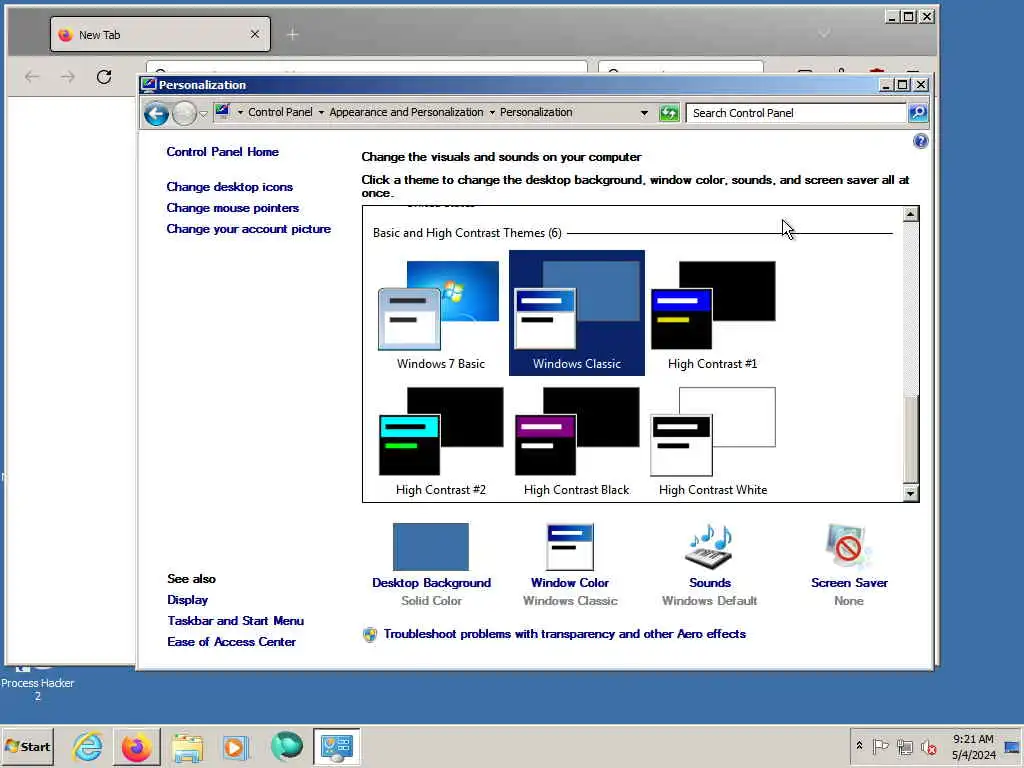
Task: Open Taskbar and Start Menu link
Action: 235,620
